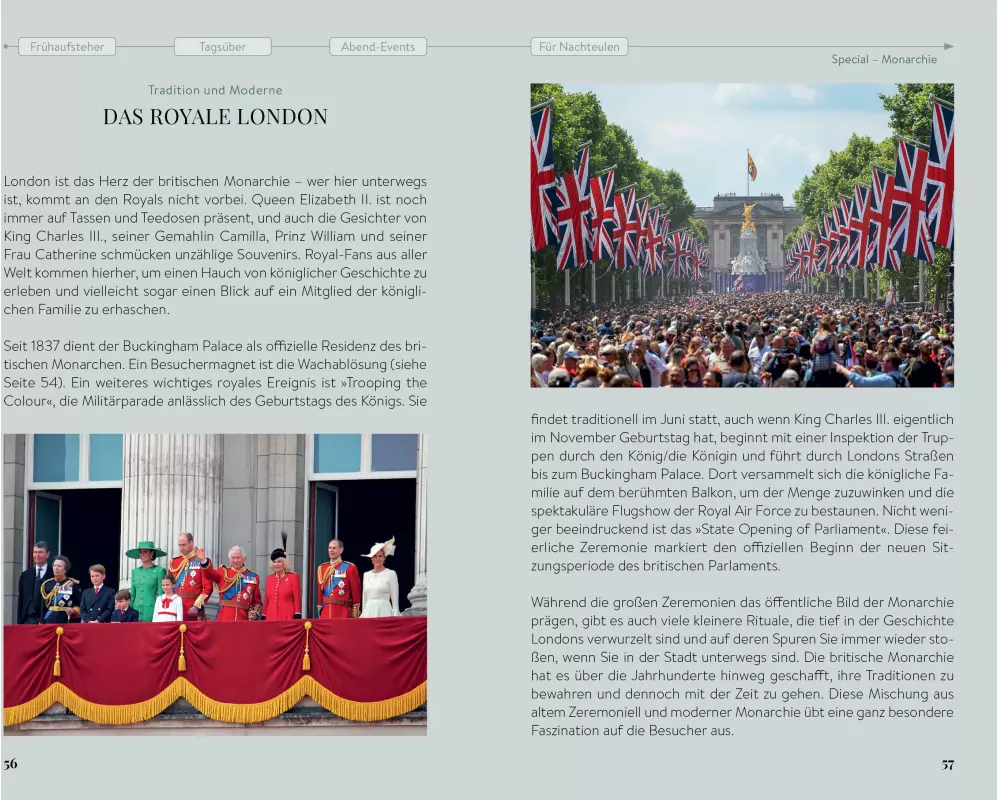Open the Frühaufsteher tab
Viewport: 1000px width, 800px height.
(x=67, y=46)
